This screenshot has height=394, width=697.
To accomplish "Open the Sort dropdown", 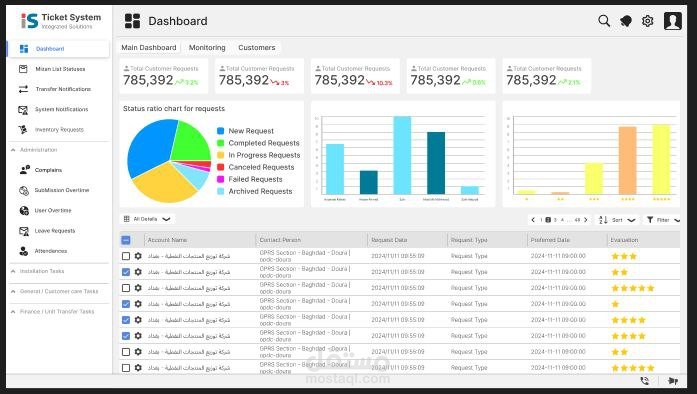I will 617,220.
